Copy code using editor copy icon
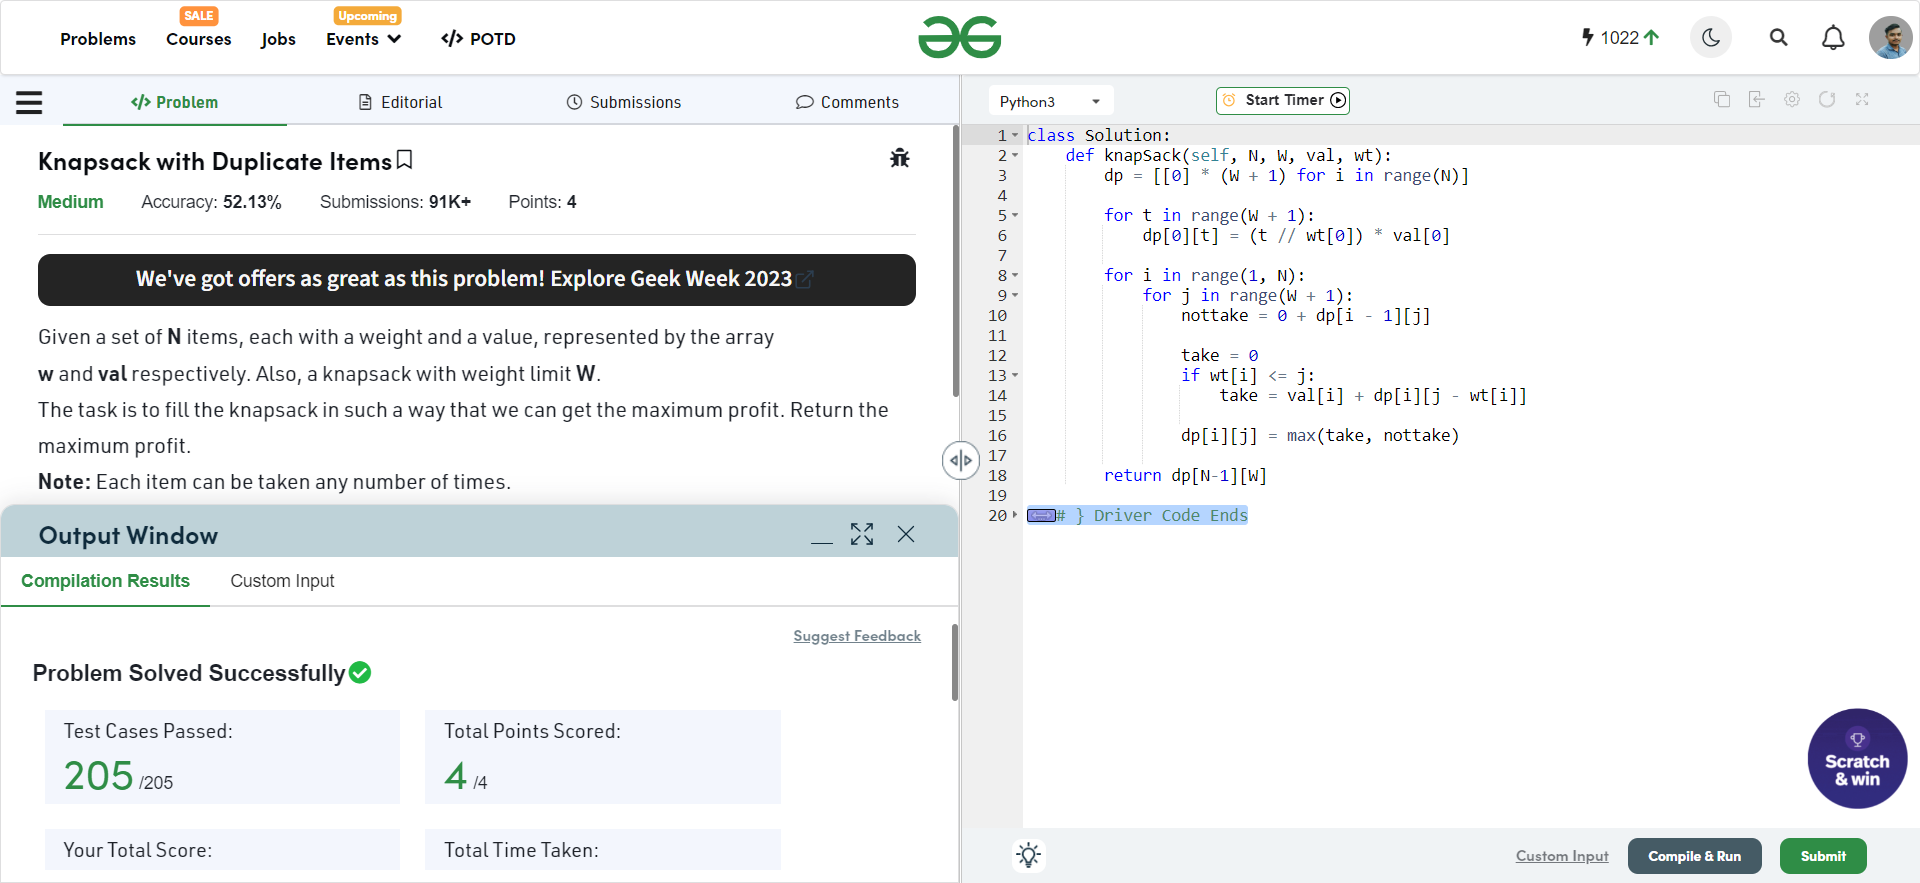The width and height of the screenshot is (1920, 883). coord(1722,100)
